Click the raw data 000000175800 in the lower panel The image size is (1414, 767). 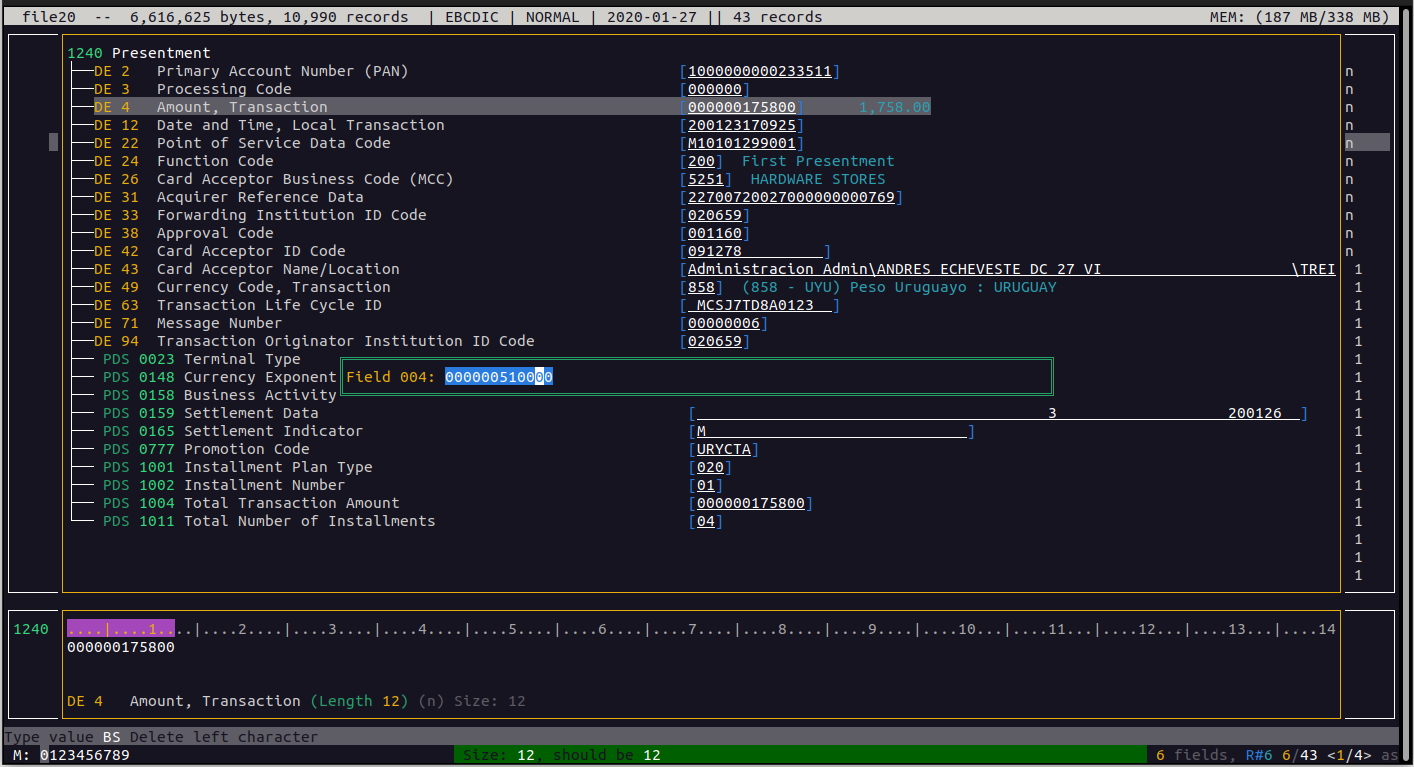point(121,647)
